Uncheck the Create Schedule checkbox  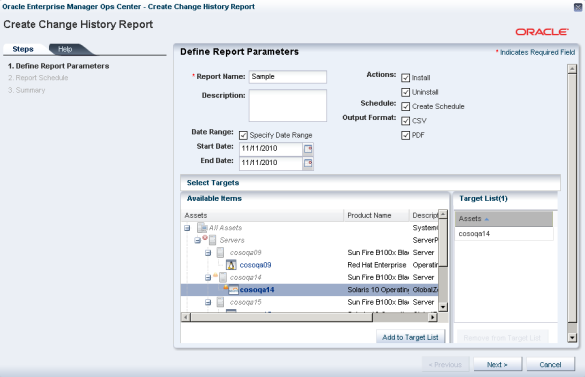pos(406,106)
